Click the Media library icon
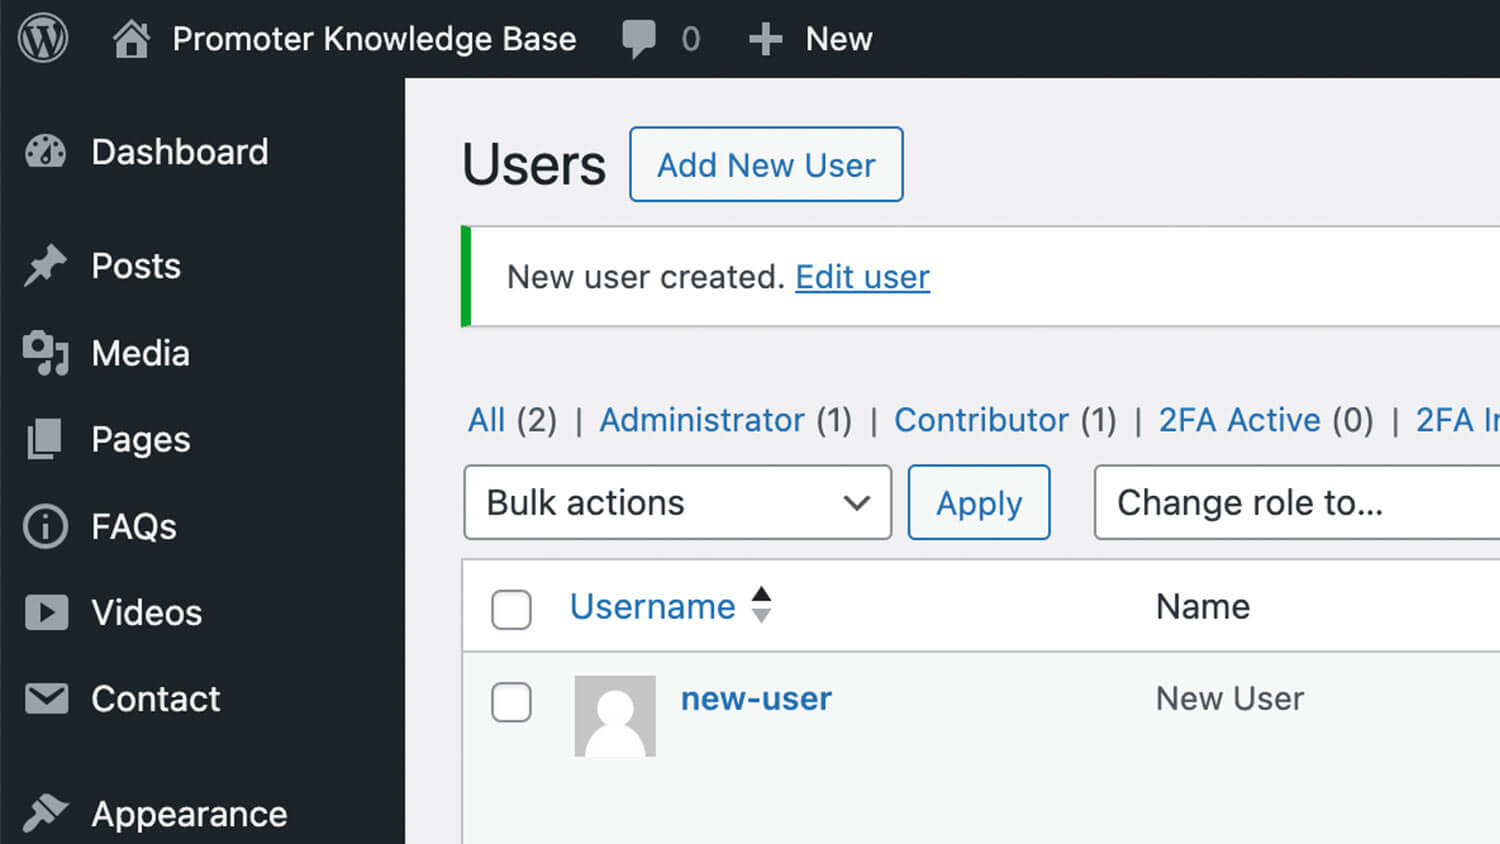This screenshot has height=844, width=1500. point(45,353)
